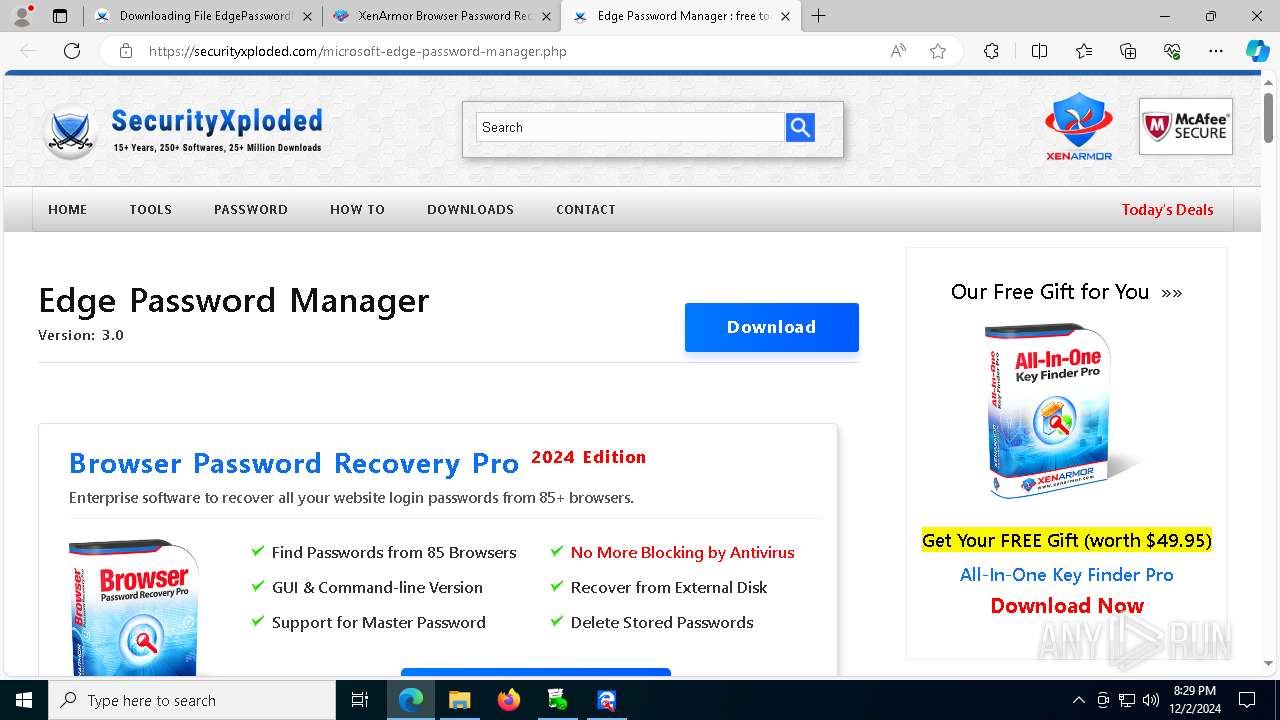This screenshot has width=1280, height=720.
Task: Close the Edge Password Manager tab
Action: (785, 16)
